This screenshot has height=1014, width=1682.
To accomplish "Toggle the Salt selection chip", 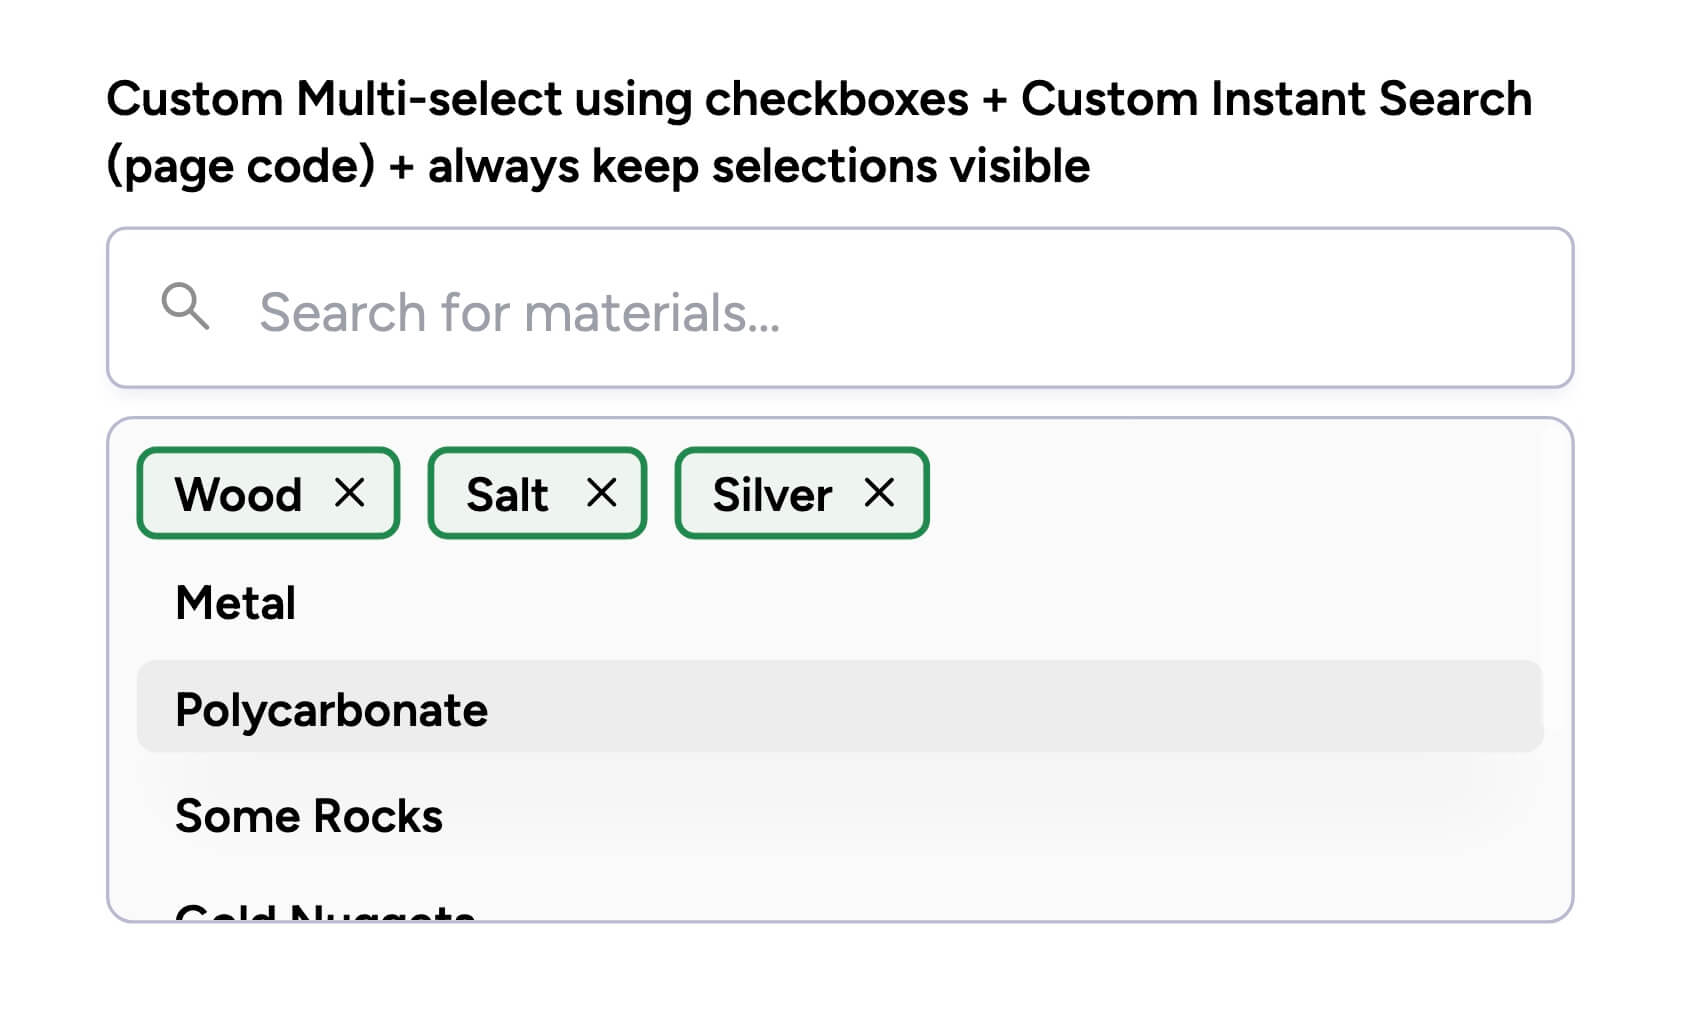I will 536,492.
